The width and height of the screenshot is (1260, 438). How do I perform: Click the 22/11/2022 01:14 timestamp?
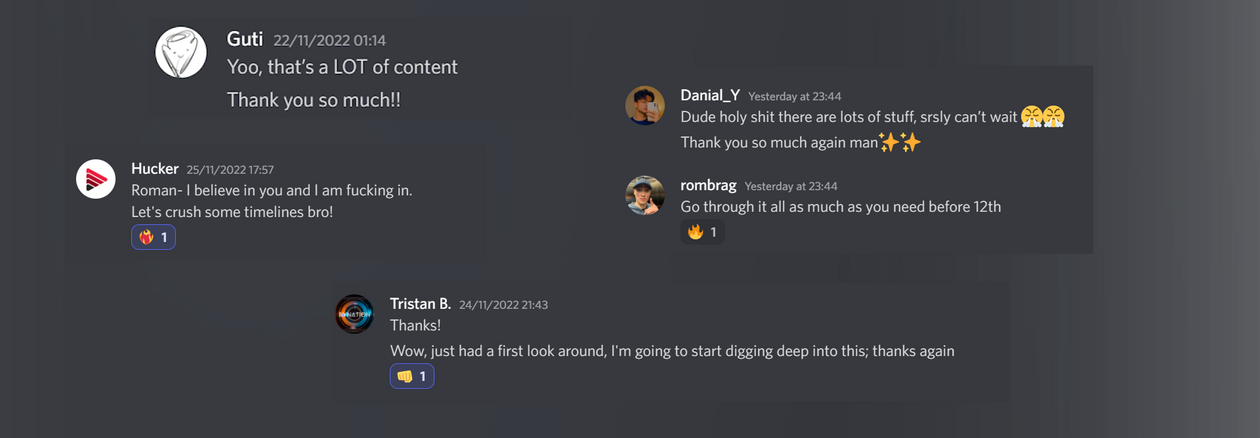(x=329, y=41)
